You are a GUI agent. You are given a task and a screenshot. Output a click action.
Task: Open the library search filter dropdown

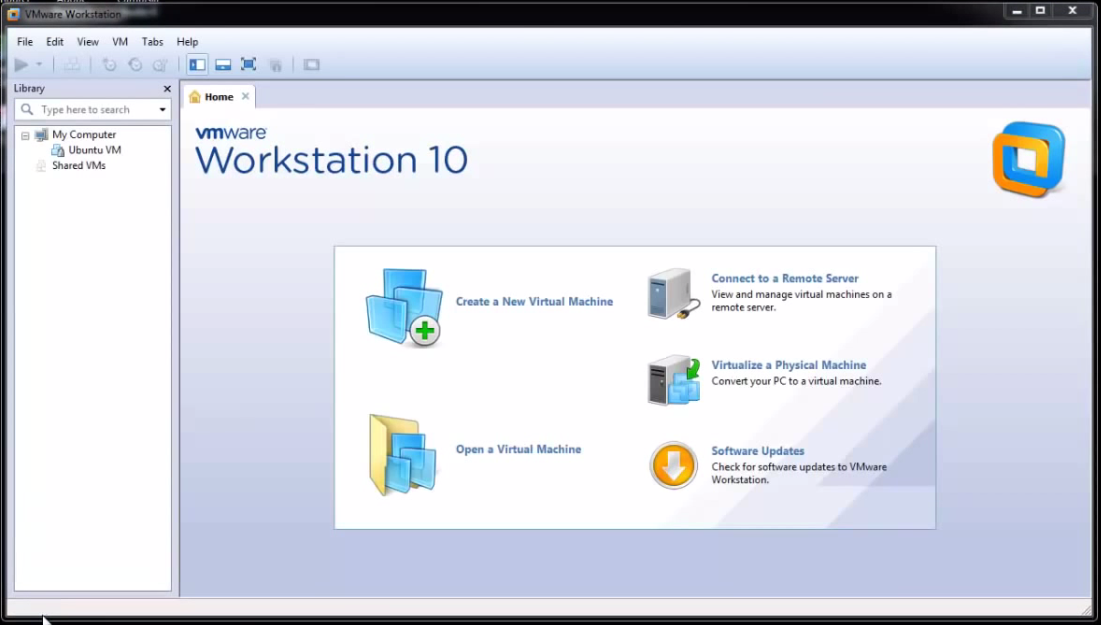click(162, 110)
